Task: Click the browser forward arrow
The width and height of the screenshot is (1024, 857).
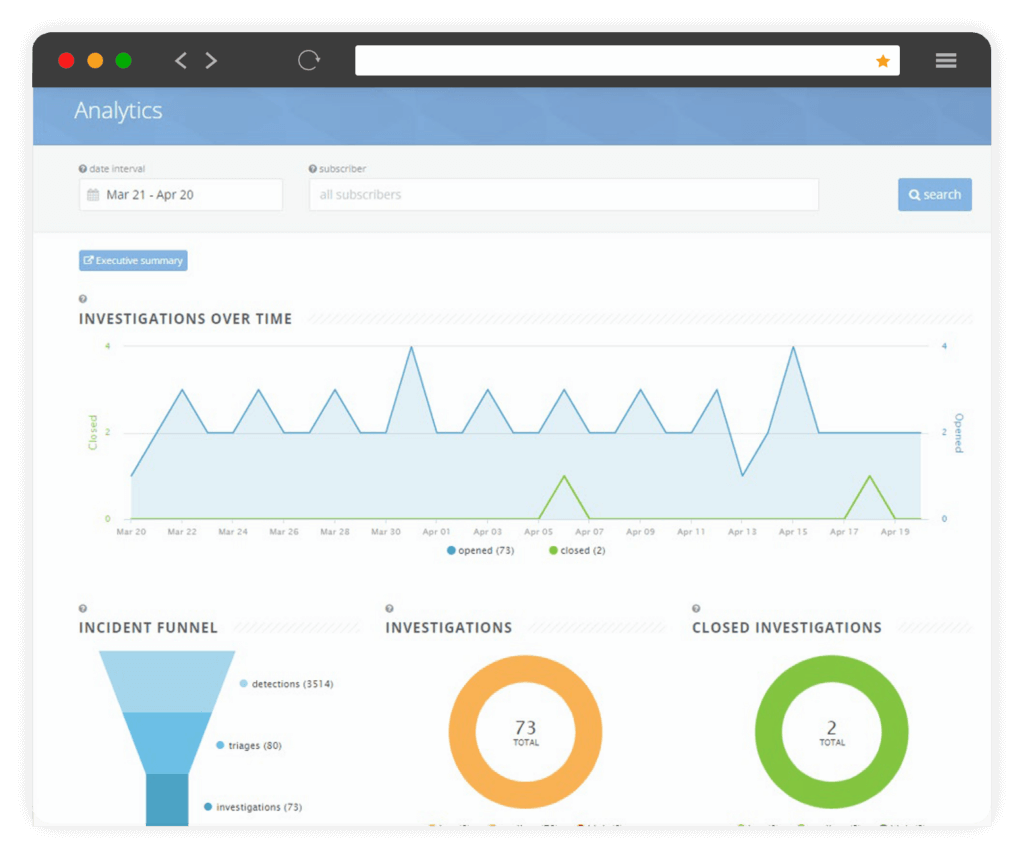Action: 211,61
